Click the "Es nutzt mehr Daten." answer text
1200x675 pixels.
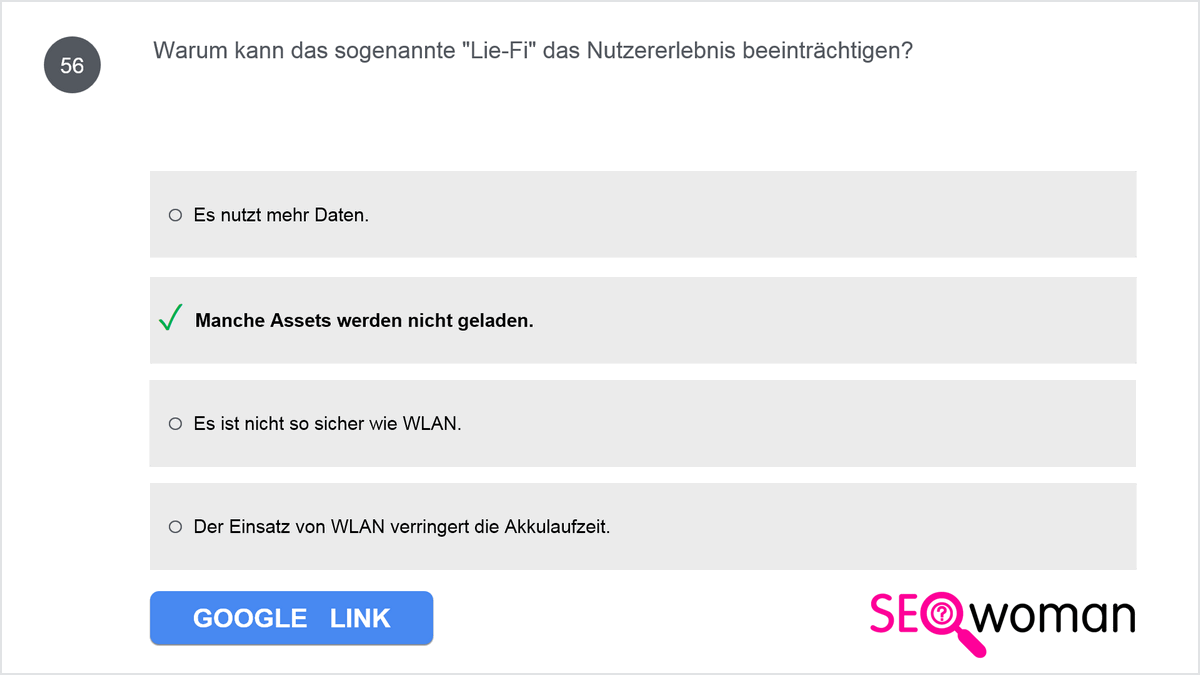pos(281,215)
